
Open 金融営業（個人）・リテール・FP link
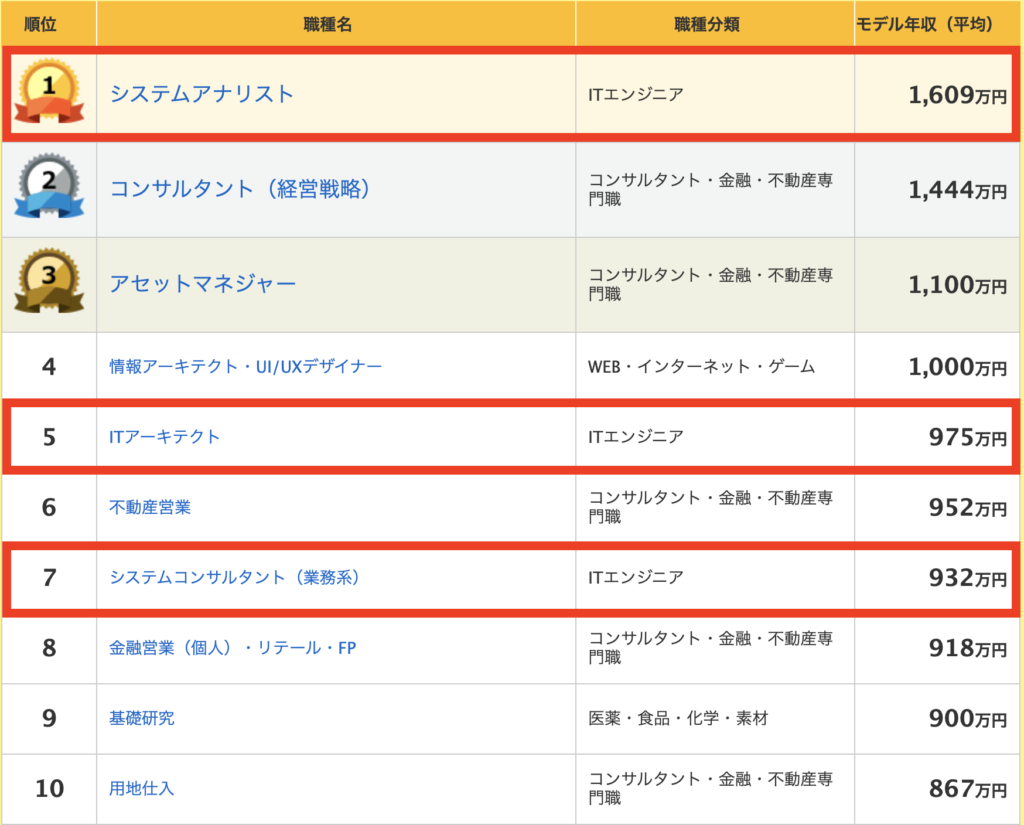click(x=232, y=648)
